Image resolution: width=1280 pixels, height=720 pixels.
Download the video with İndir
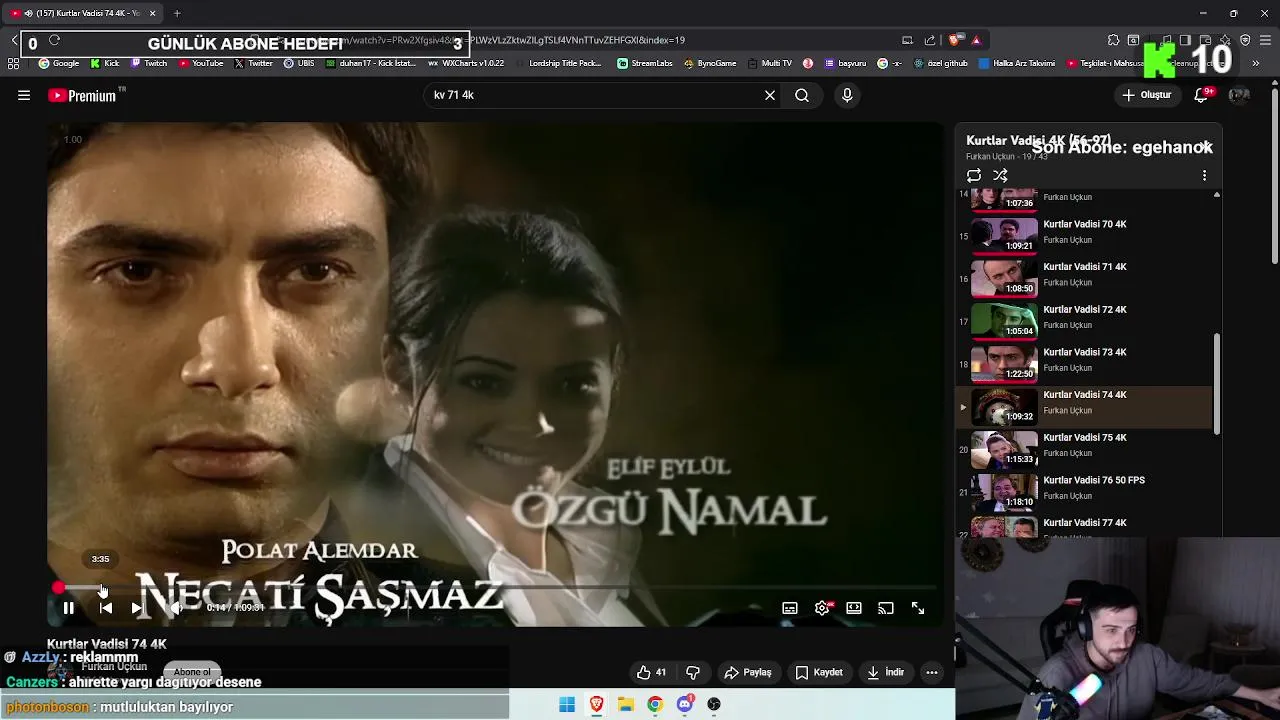885,672
